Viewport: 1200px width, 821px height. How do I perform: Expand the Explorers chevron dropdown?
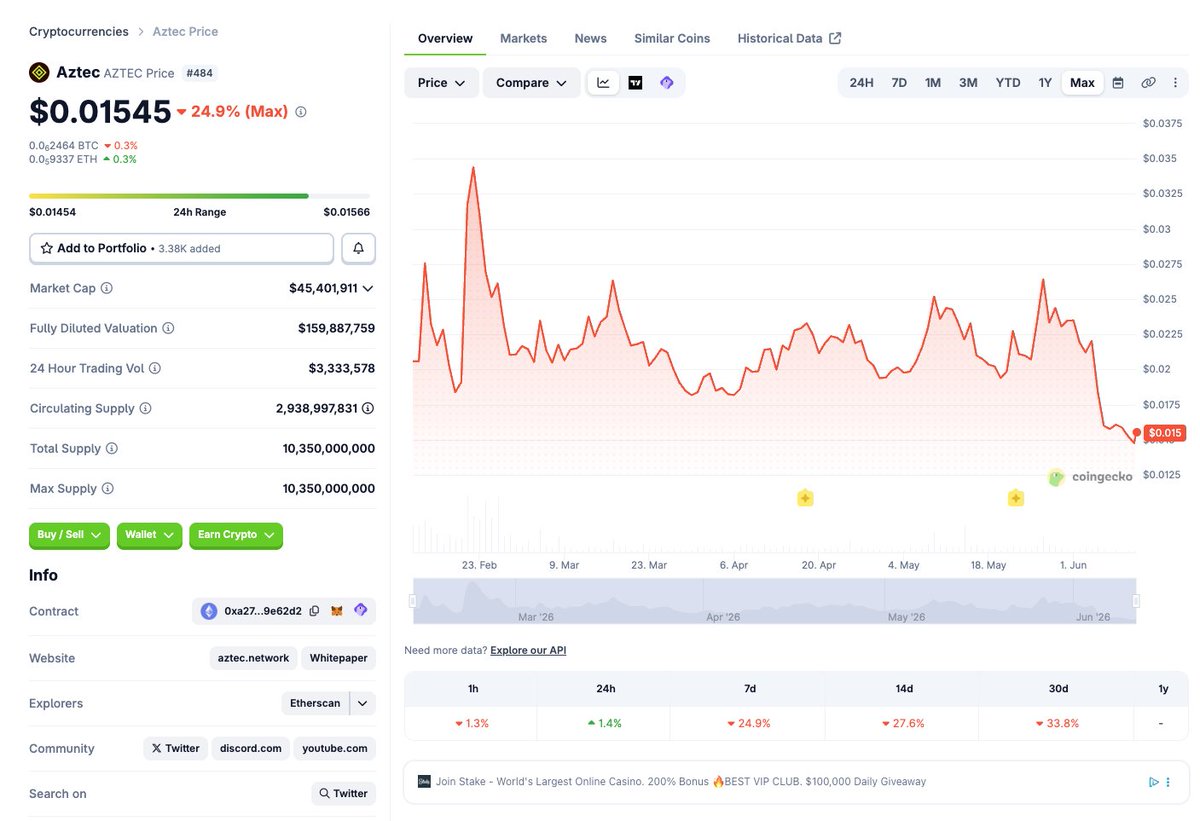363,703
